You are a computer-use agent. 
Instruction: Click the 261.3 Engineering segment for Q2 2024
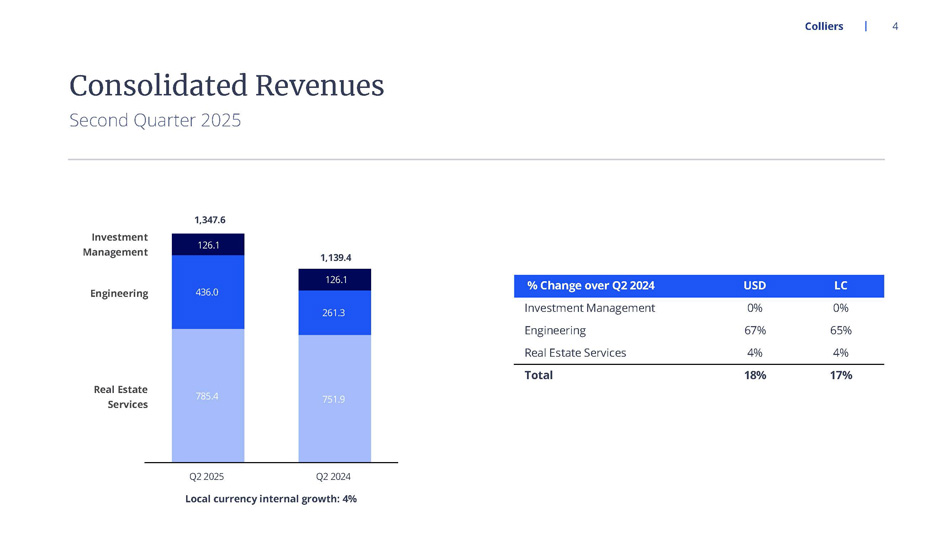point(334,313)
